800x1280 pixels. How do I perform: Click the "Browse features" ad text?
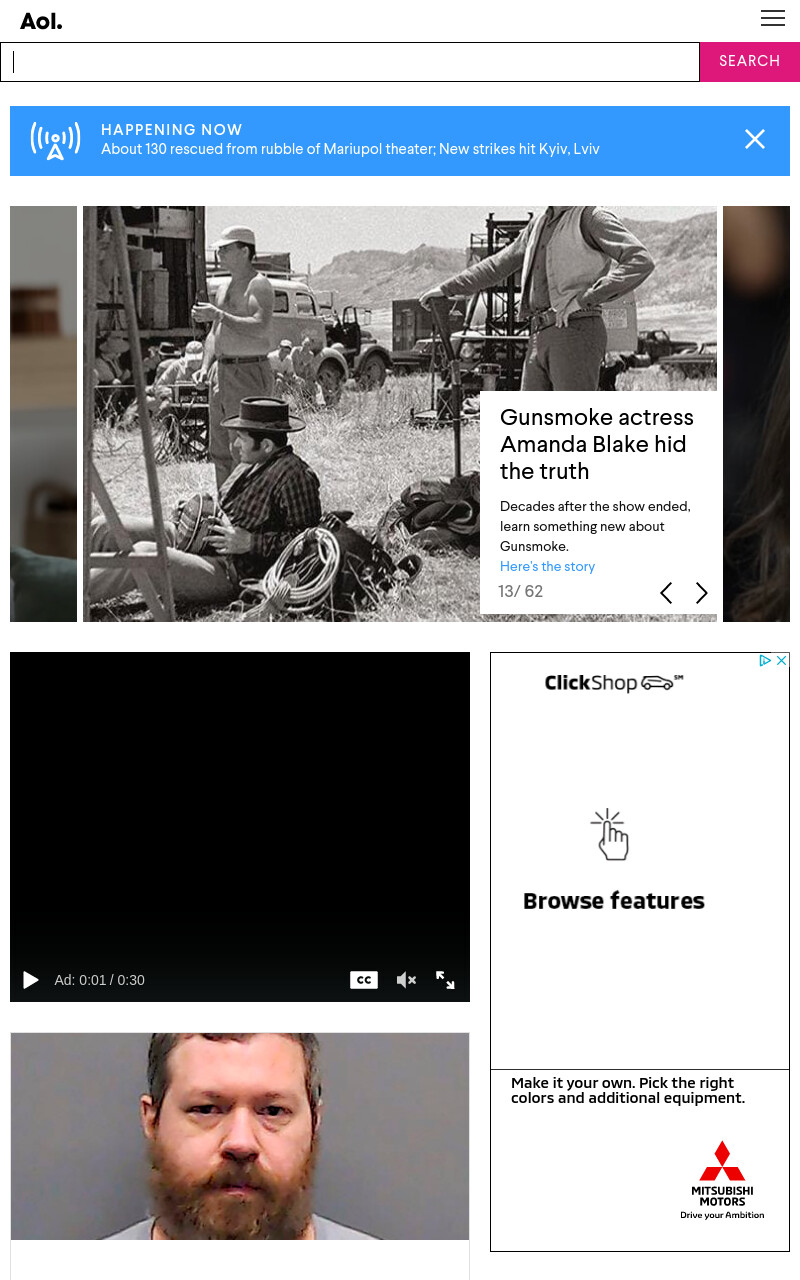[614, 901]
